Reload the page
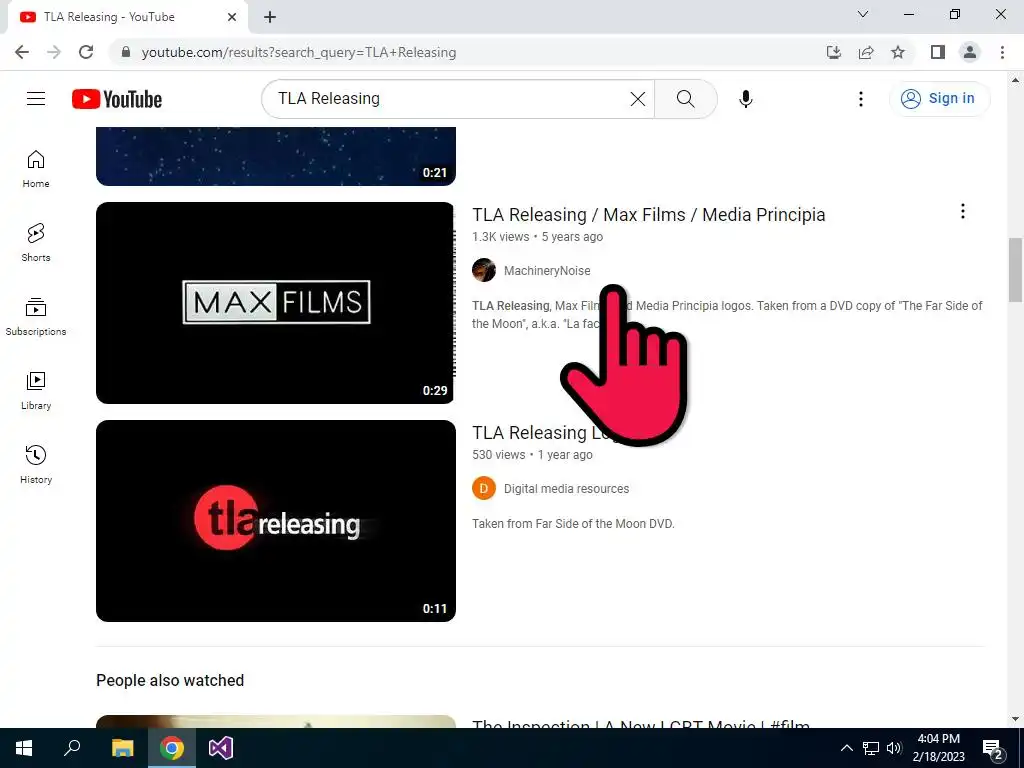The image size is (1024, 768). 86,52
